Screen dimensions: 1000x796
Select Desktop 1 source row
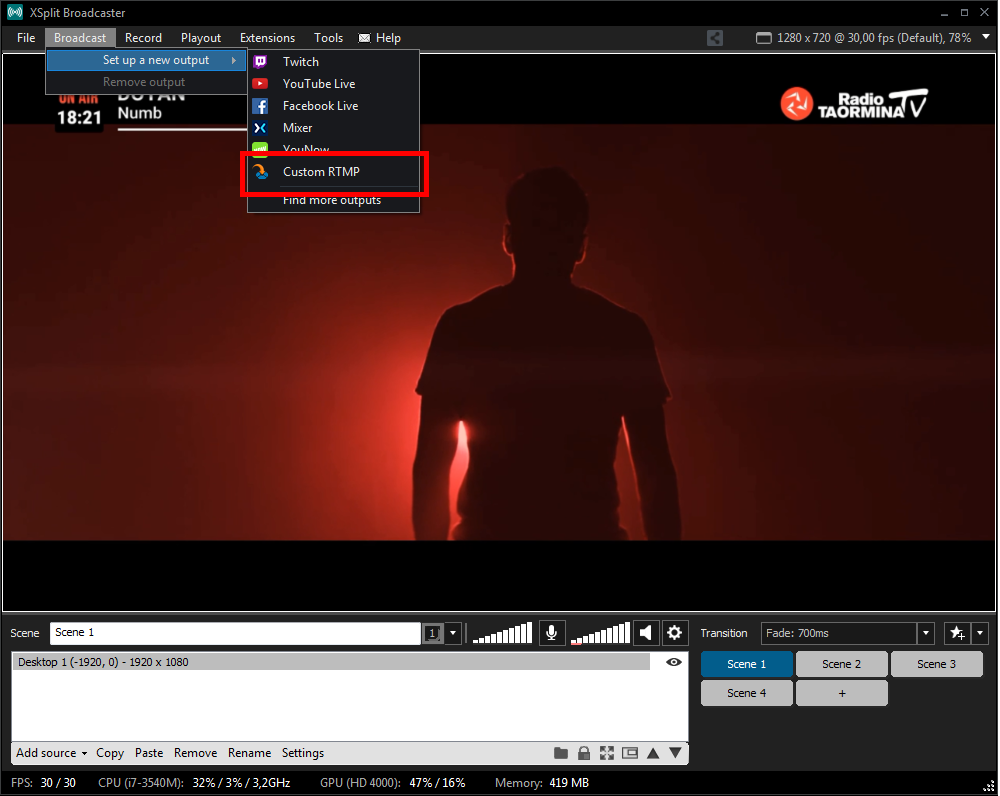(x=331, y=662)
